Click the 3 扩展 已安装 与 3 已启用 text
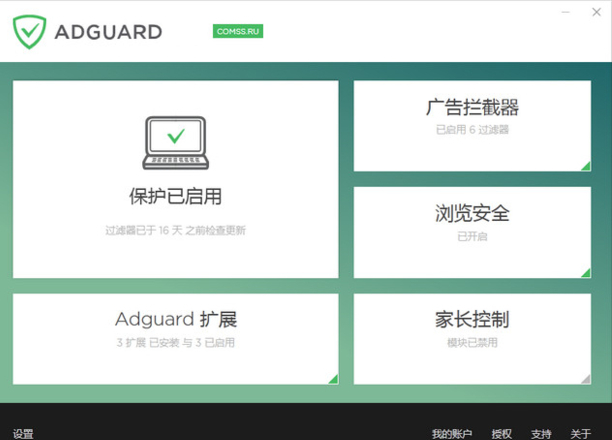Viewport: 612px width, 440px height. 176,343
